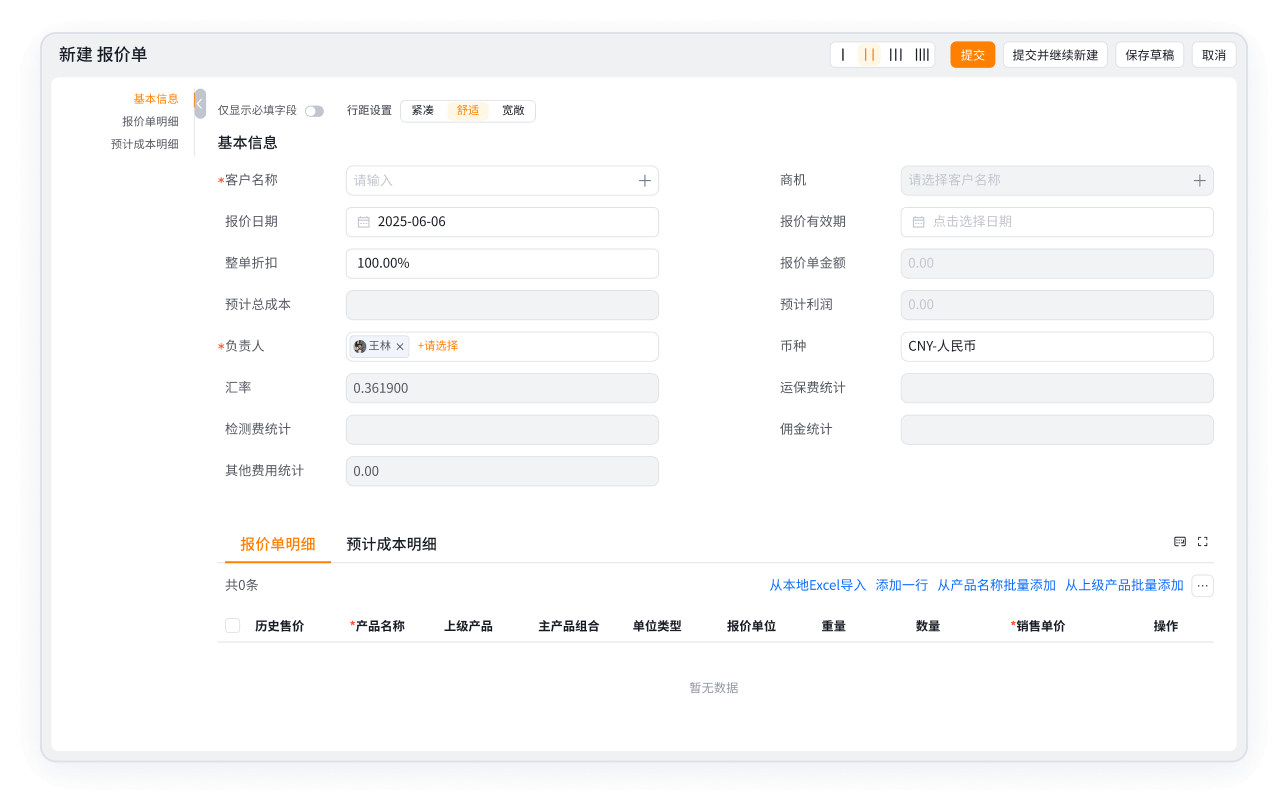Click calendar icon in 报价有效期 field
The height and width of the screenshot is (811, 1288).
(x=919, y=222)
